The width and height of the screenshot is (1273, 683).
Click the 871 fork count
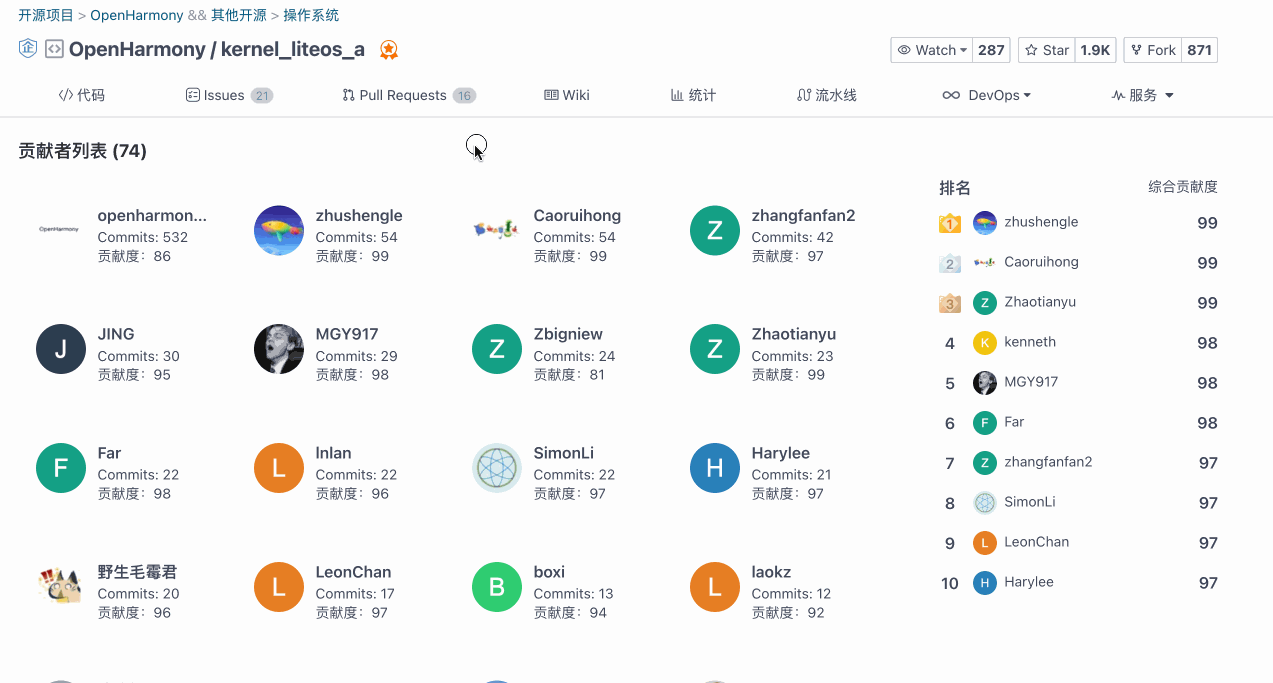pyautogui.click(x=1199, y=50)
